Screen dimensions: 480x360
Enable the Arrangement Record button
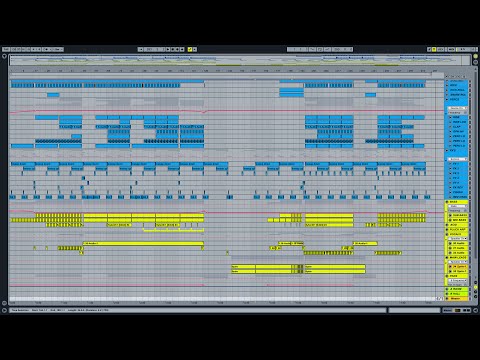click(177, 49)
